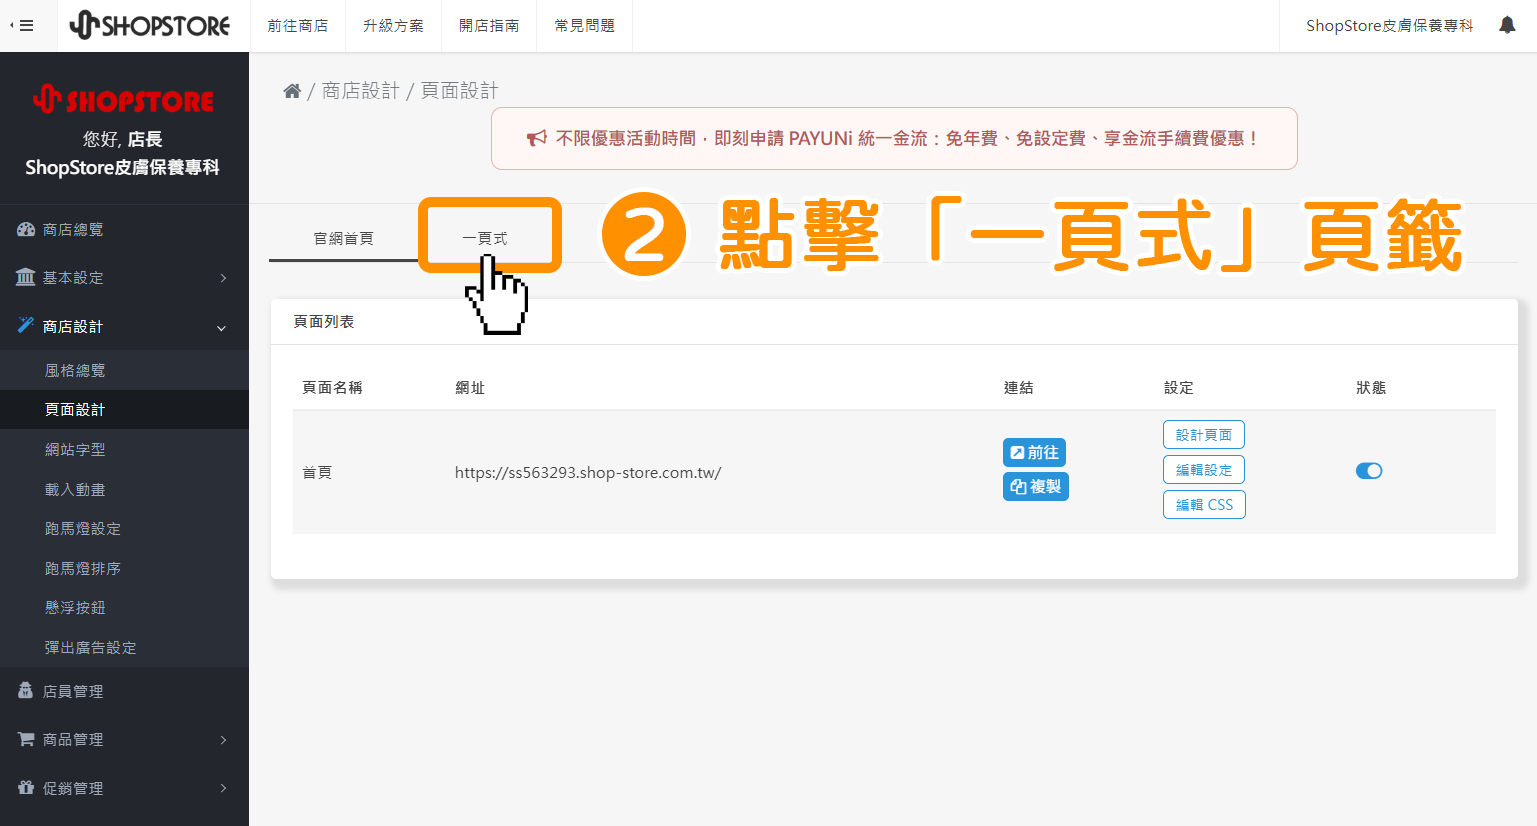The height and width of the screenshot is (826, 1537).
Task: Open 常見問題 in the top menu
Action: coord(585,26)
